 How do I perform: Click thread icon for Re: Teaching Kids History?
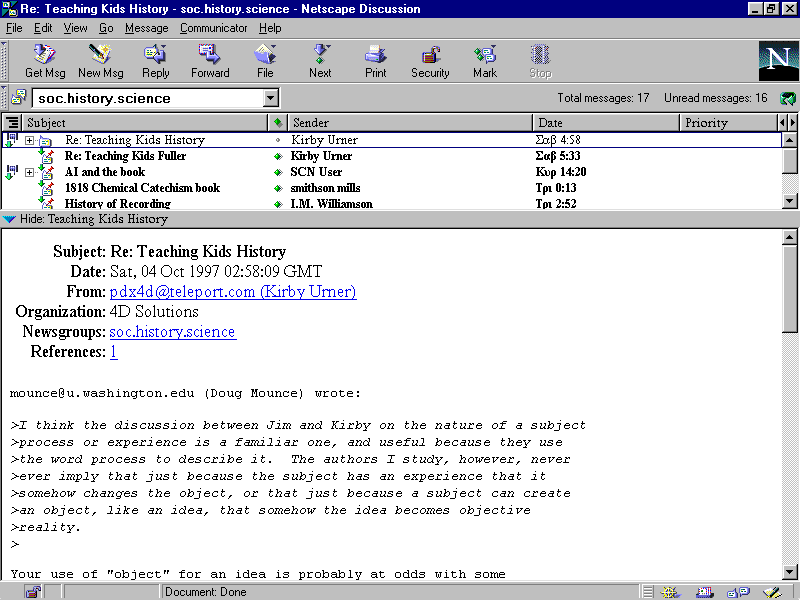(11, 139)
